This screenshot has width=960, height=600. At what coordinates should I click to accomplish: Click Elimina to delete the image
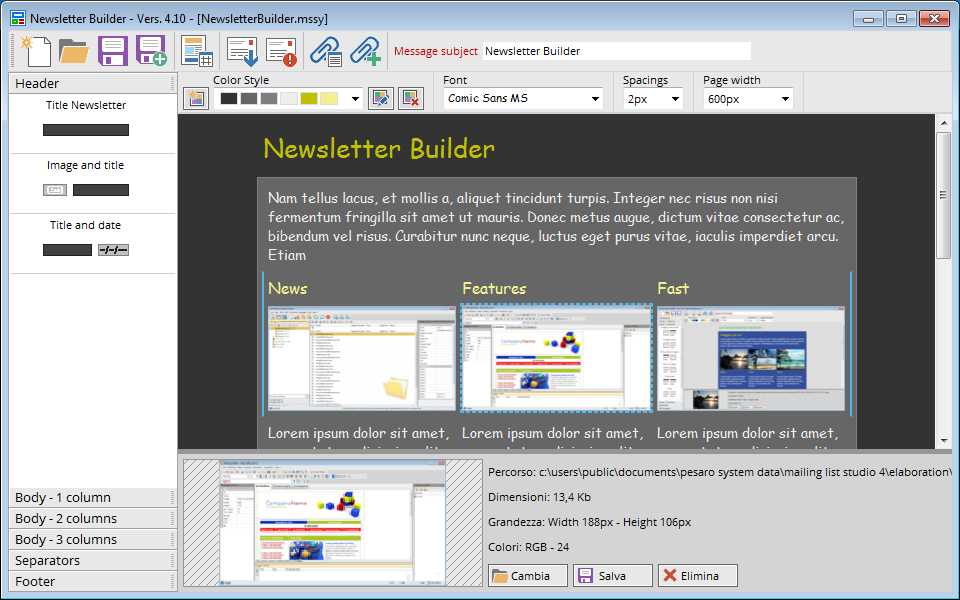point(698,576)
